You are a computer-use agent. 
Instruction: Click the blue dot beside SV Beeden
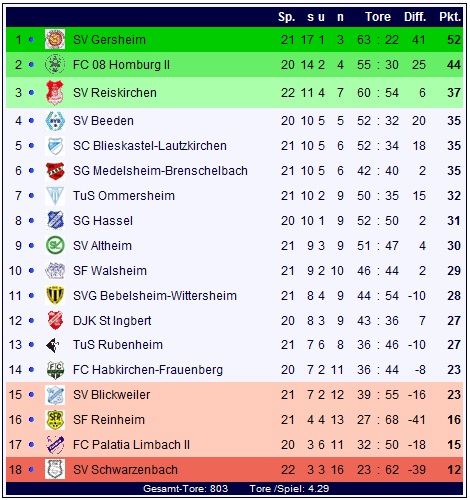(31, 121)
